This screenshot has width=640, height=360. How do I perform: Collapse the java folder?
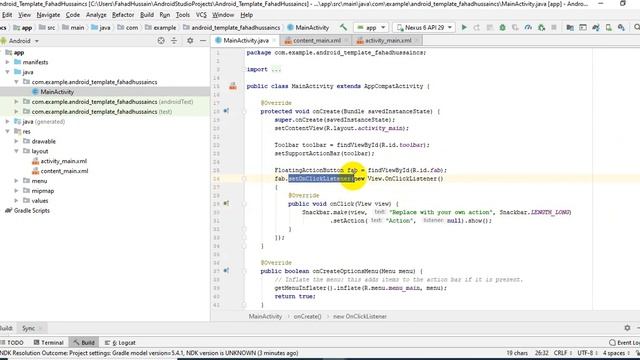[7, 72]
